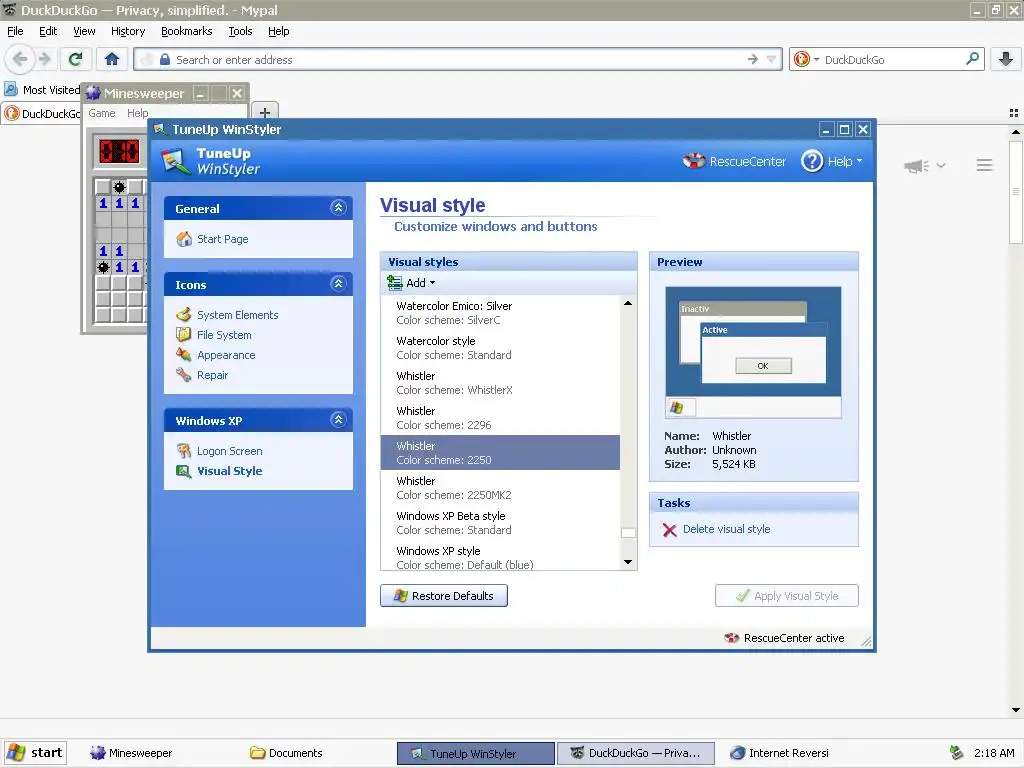Screen dimensions: 1024x768
Task: Open the Tools menu in Mypal
Action: [240, 31]
